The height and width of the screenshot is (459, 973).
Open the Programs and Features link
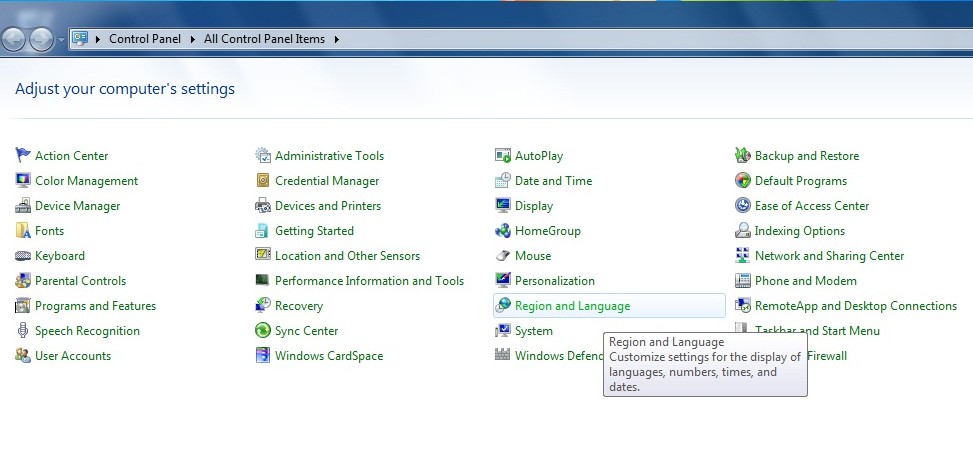[96, 306]
